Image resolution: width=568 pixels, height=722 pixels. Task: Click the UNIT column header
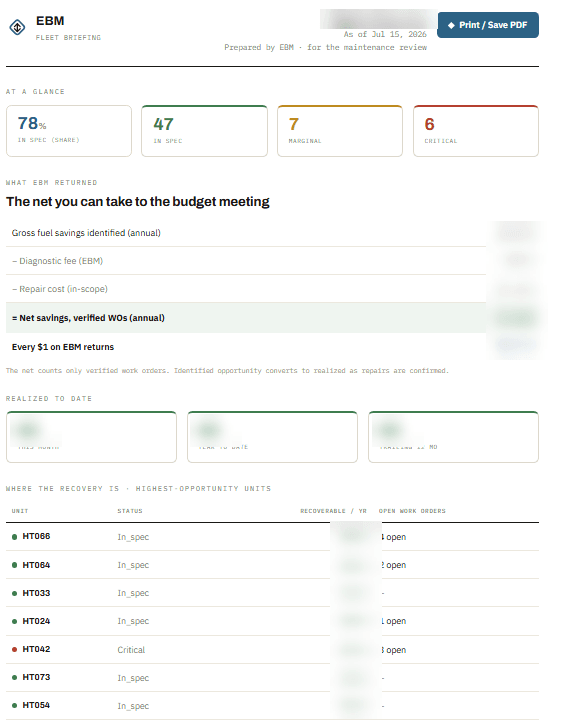pyautogui.click(x=20, y=511)
